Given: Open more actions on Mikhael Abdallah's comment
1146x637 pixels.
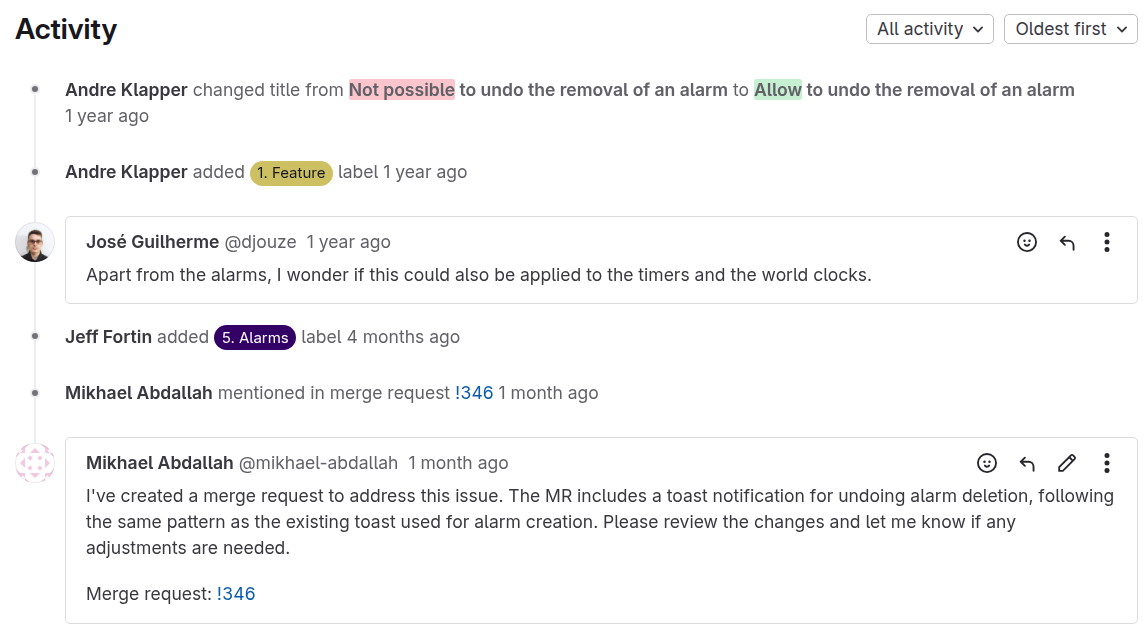Looking at the screenshot, I should [x=1107, y=463].
